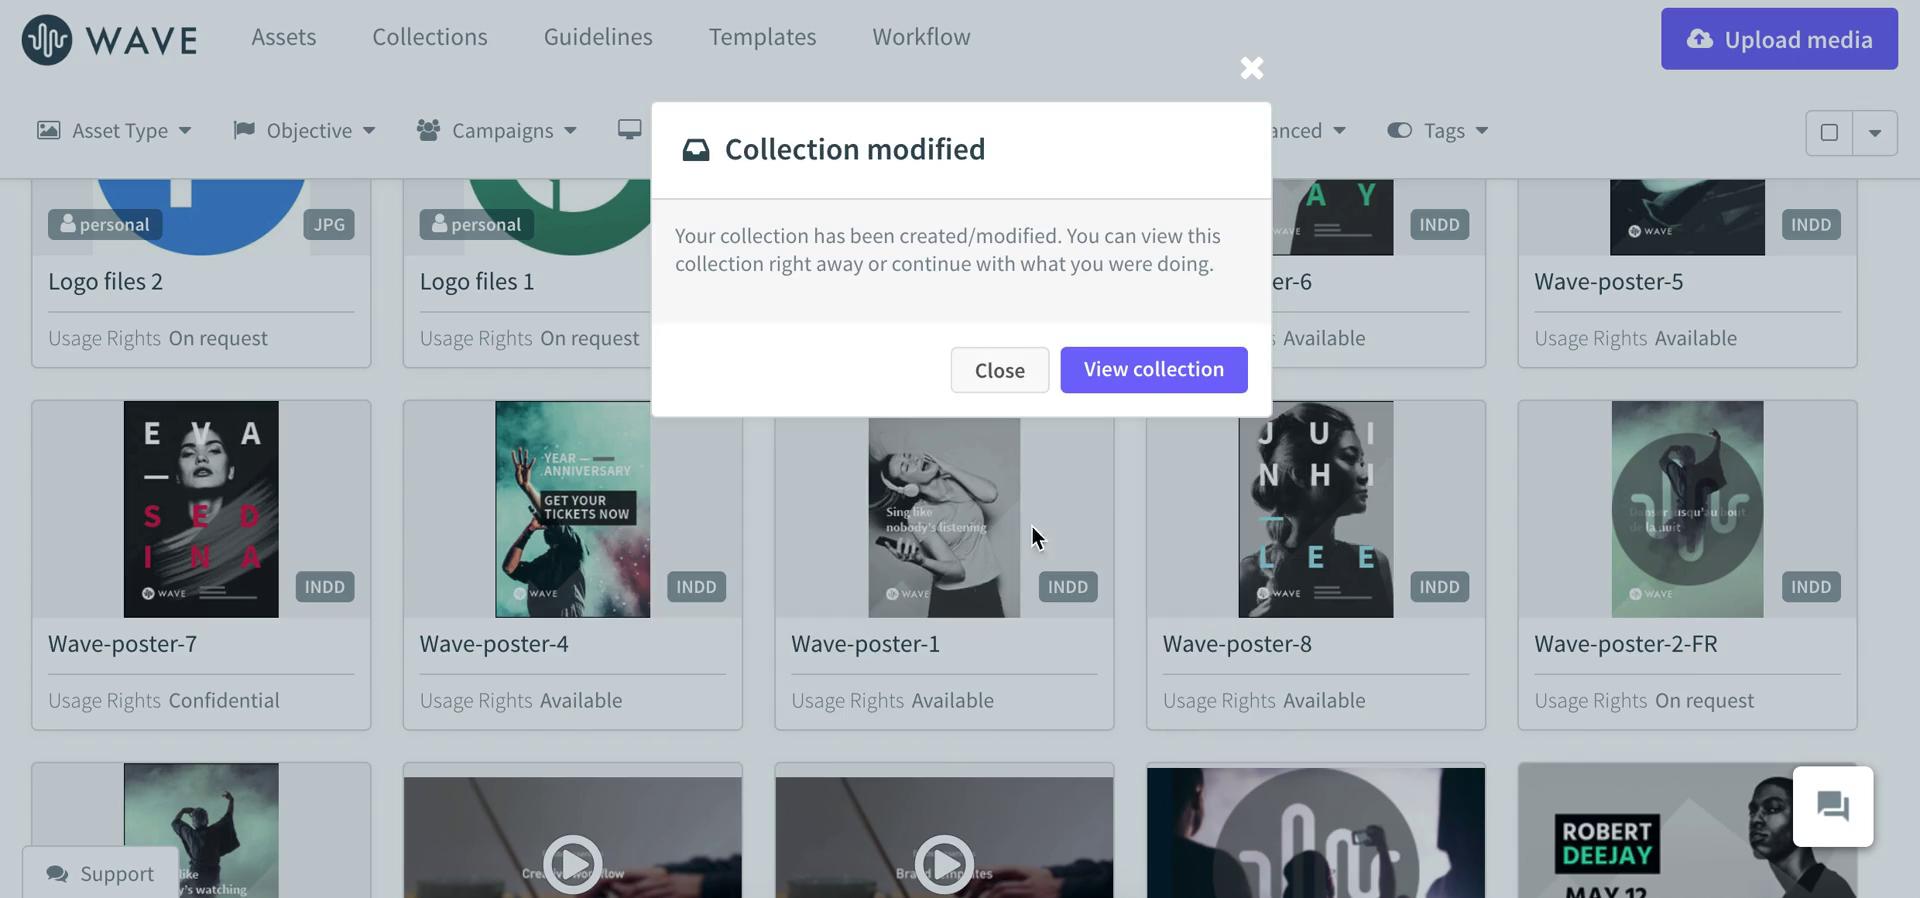
Task: Click the Upload media button
Action: pyautogui.click(x=1779, y=39)
